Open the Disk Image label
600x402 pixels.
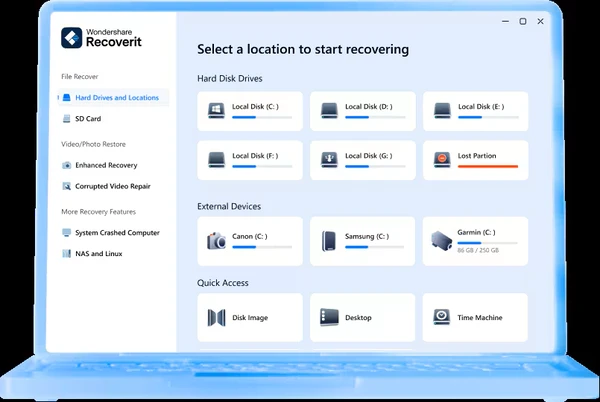coord(250,317)
